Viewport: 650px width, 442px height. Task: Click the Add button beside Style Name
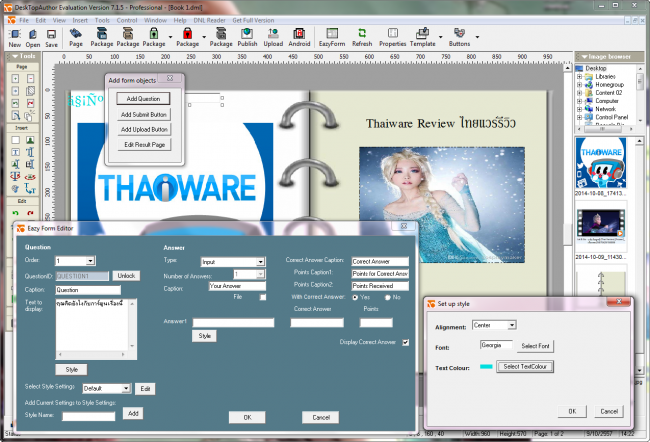133,413
